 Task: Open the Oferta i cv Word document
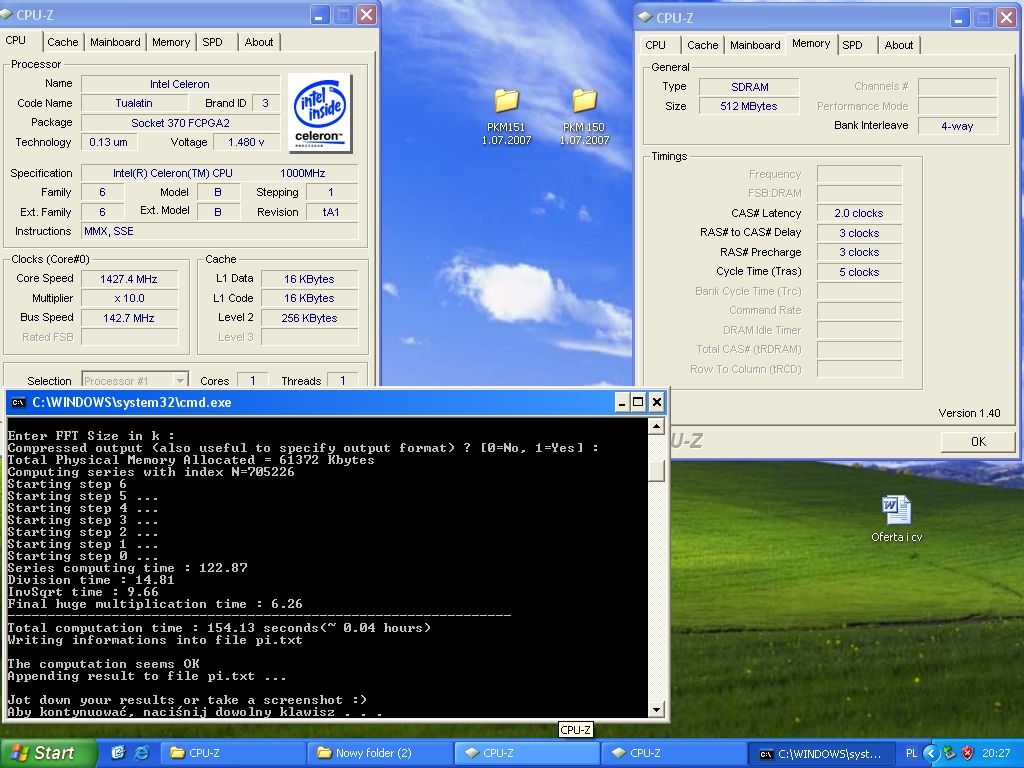pos(896,519)
